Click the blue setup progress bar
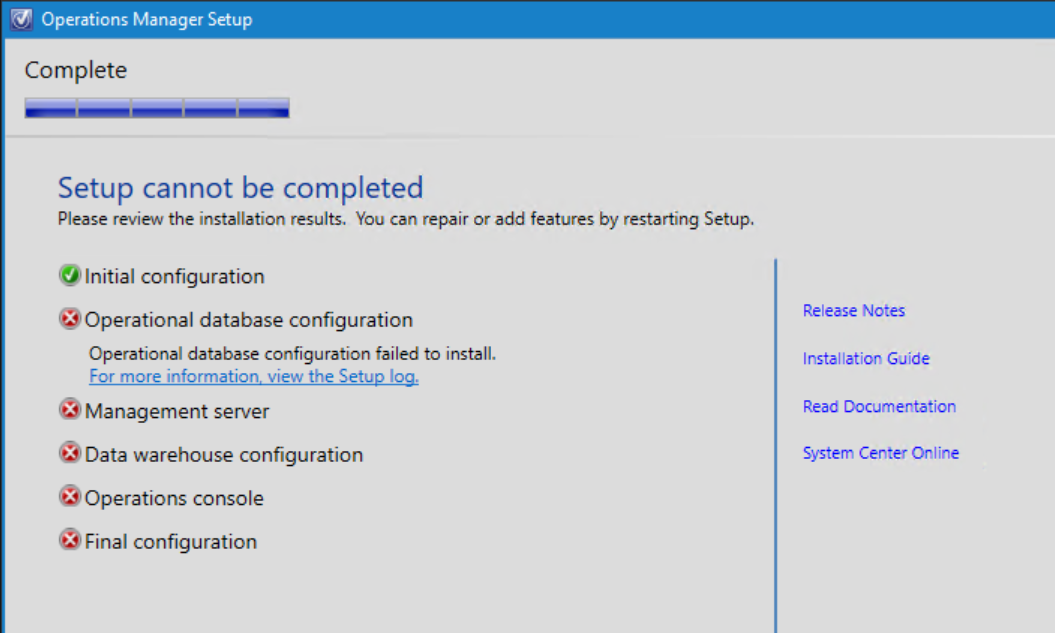 coord(157,108)
